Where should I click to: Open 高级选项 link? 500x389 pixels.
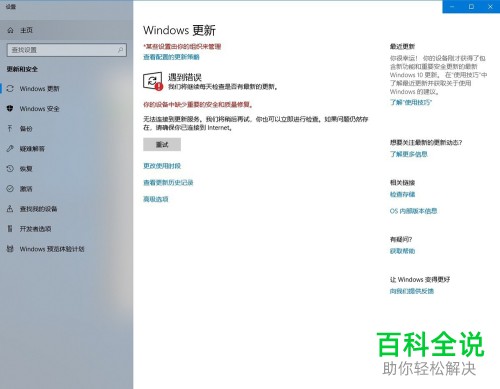click(156, 199)
